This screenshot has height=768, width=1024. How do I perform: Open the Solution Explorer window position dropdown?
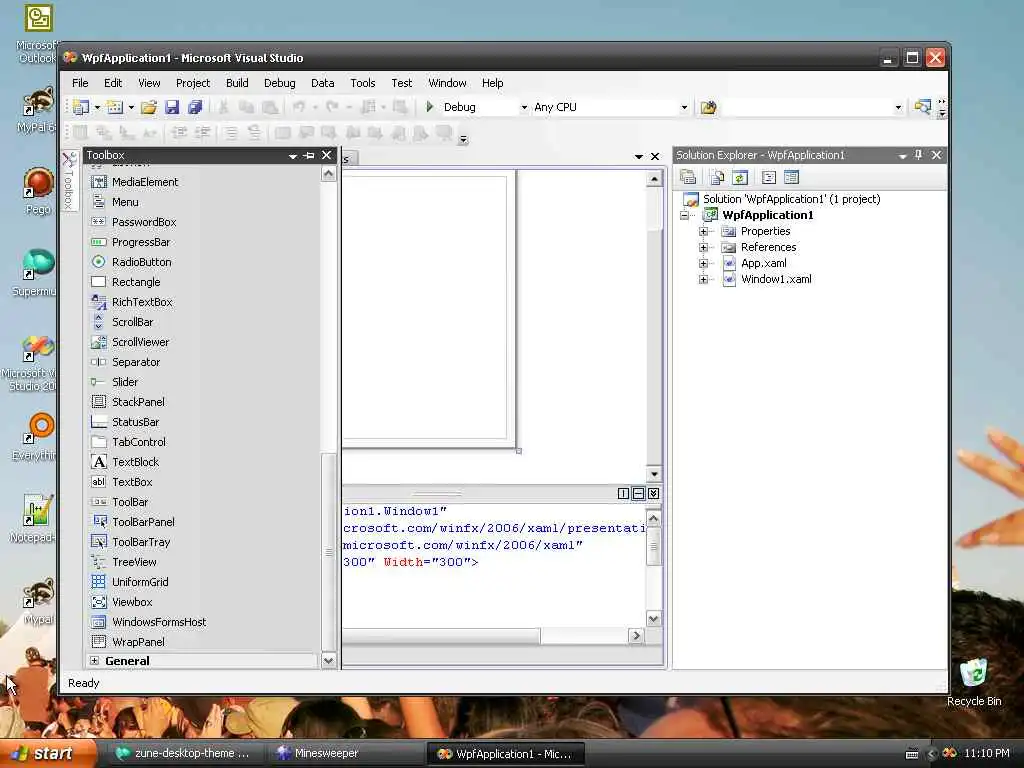(x=903, y=155)
